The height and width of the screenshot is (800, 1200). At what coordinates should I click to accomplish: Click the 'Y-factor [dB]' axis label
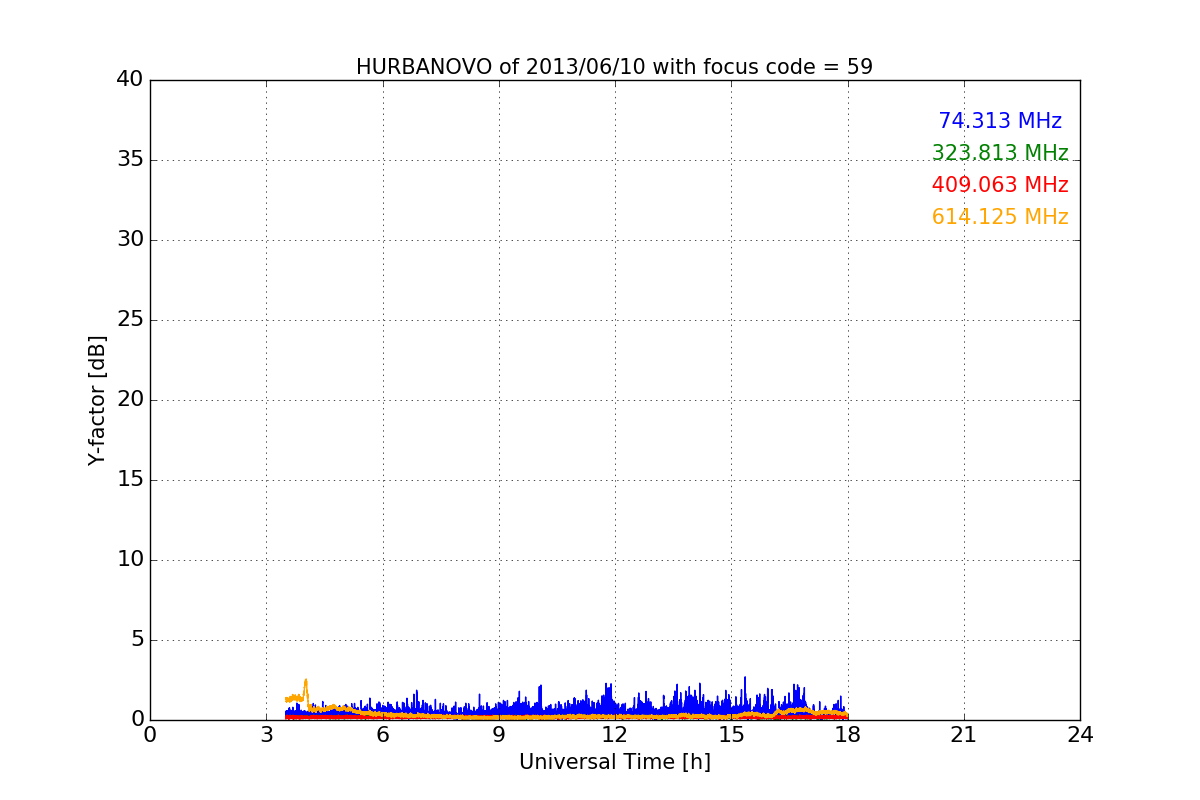pyautogui.click(x=97, y=400)
